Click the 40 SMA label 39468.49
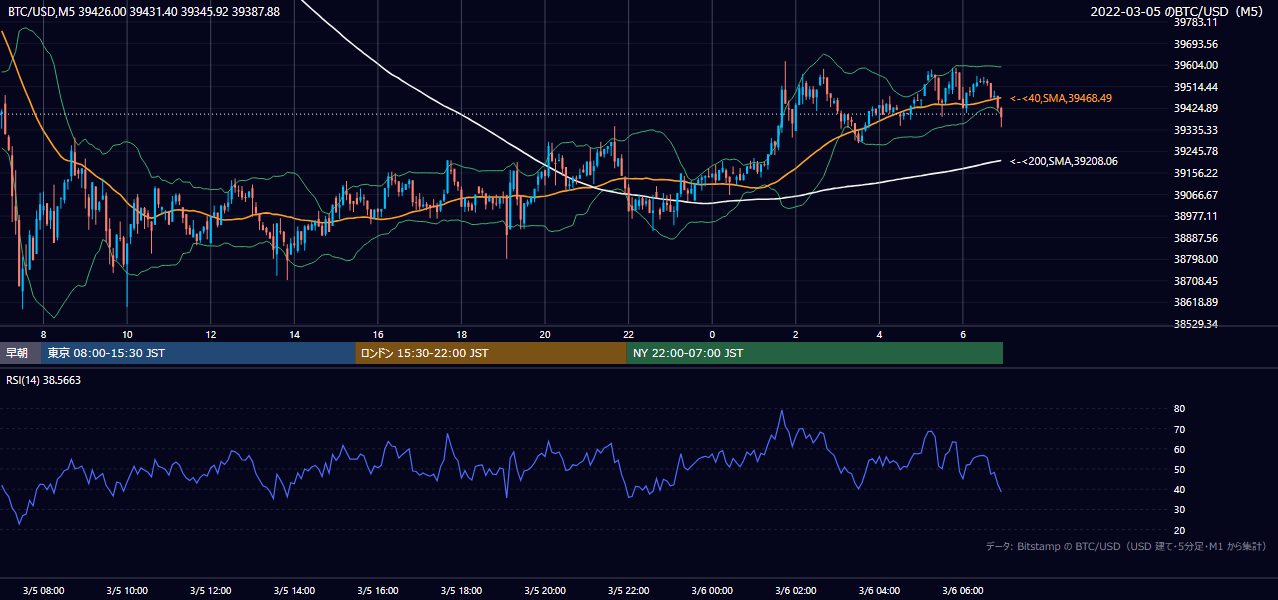 click(1061, 98)
